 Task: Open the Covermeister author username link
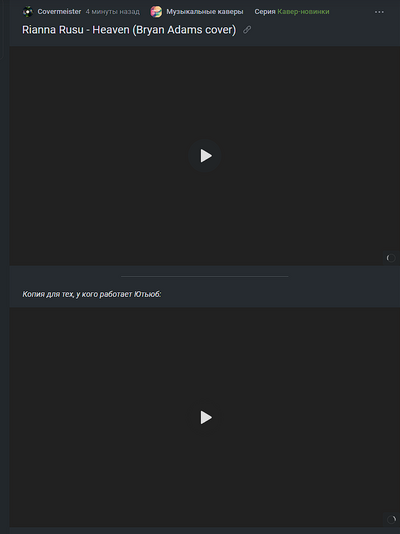tap(59, 12)
